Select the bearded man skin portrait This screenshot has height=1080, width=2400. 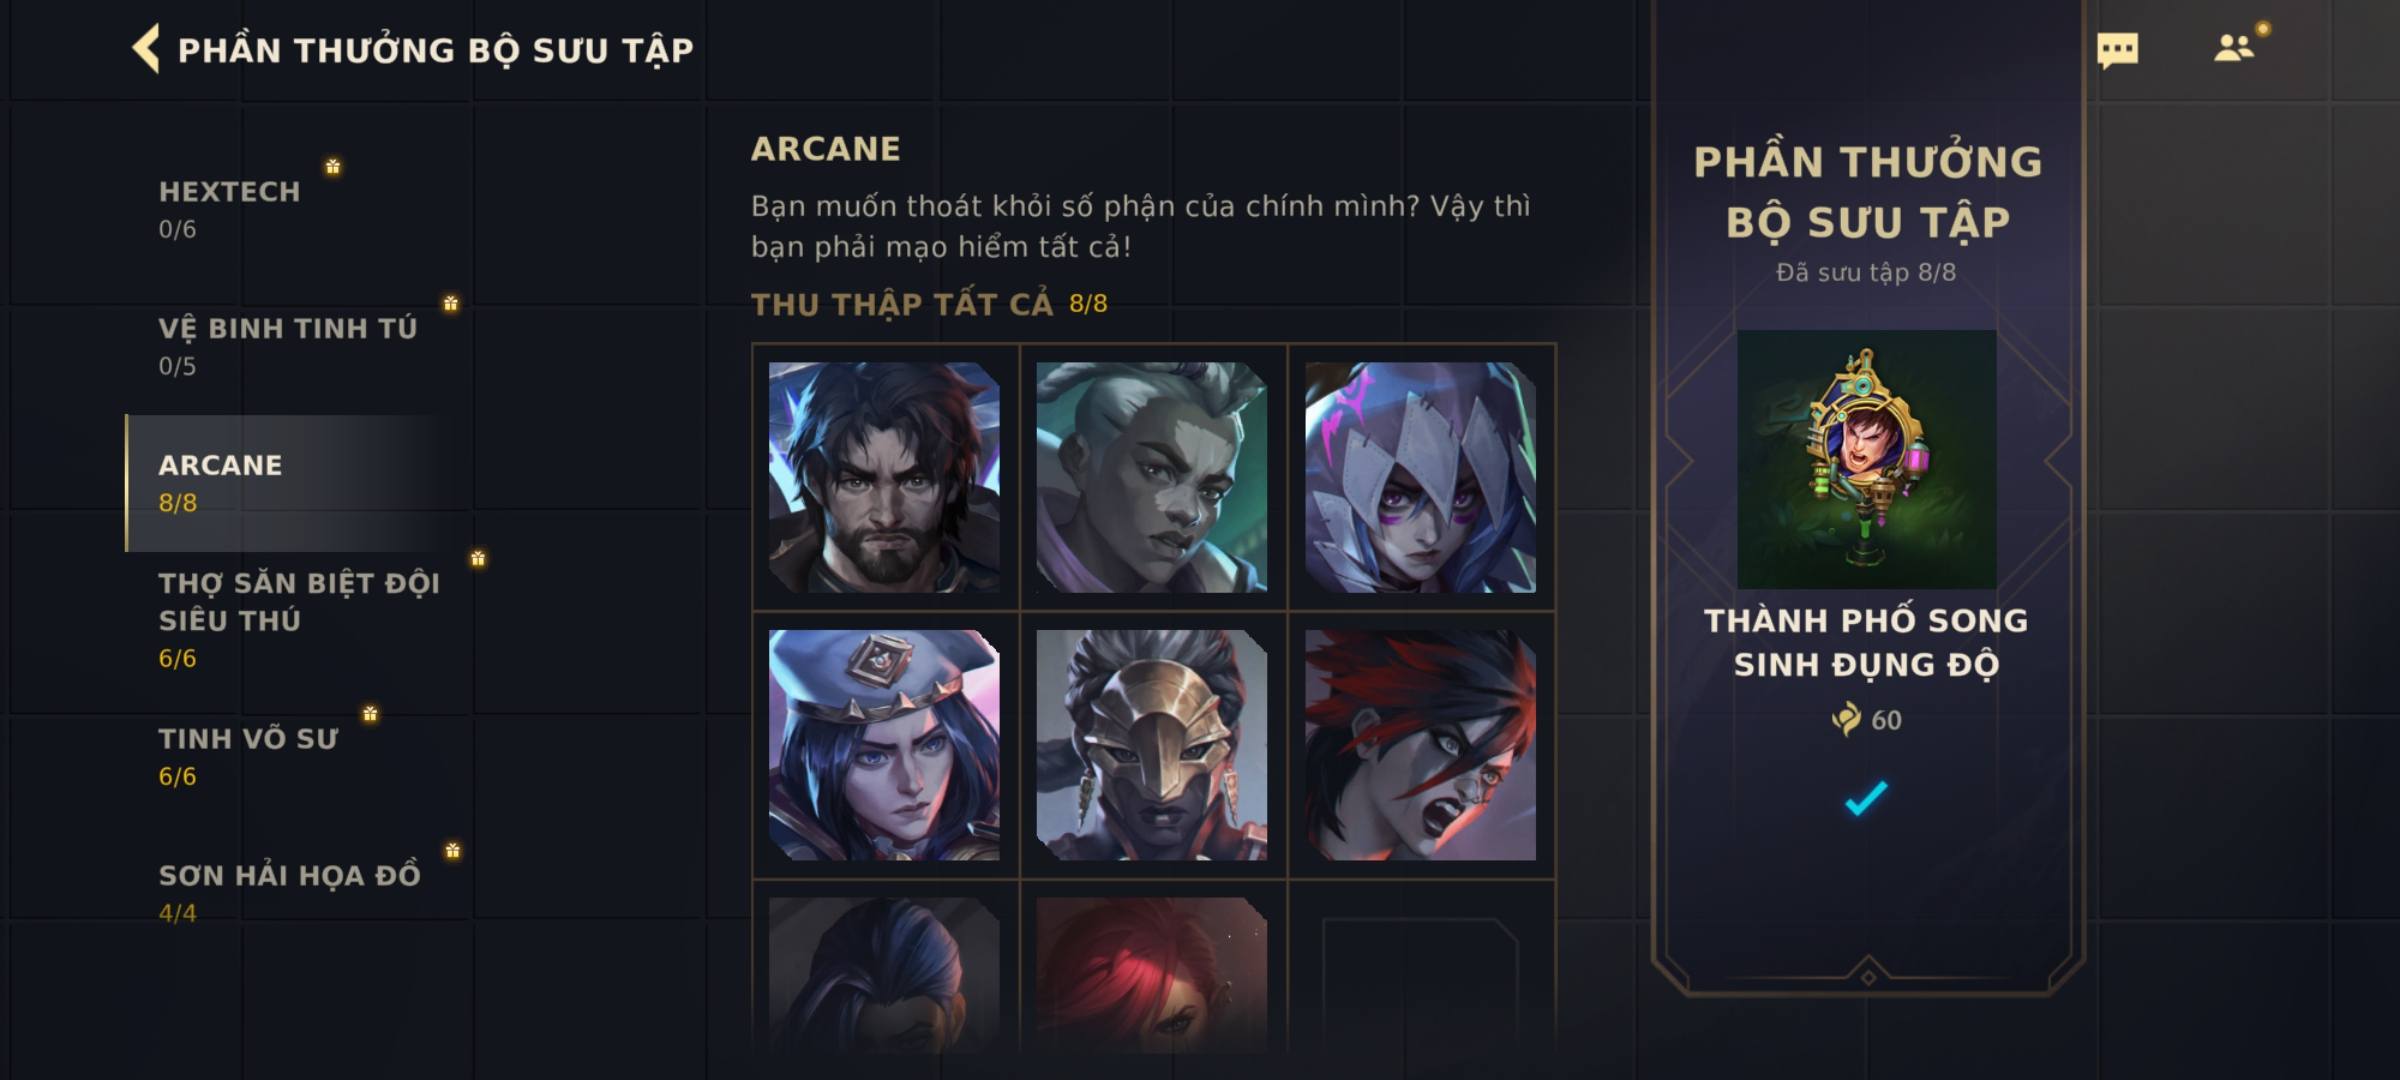click(884, 477)
